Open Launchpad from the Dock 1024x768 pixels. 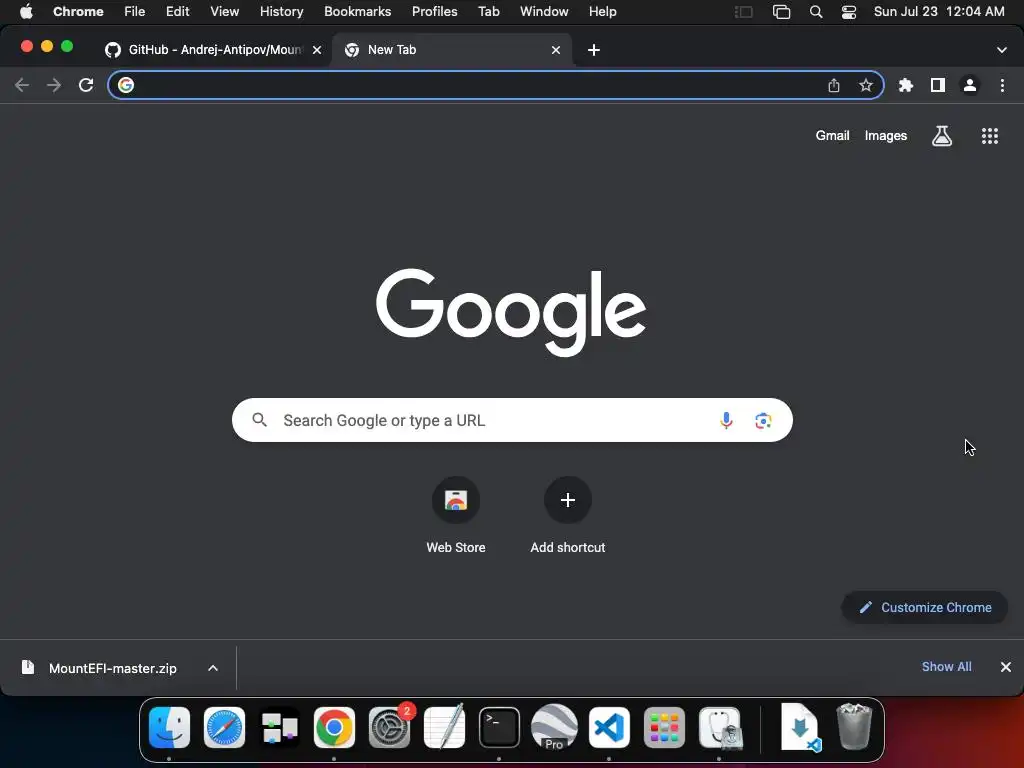664,728
